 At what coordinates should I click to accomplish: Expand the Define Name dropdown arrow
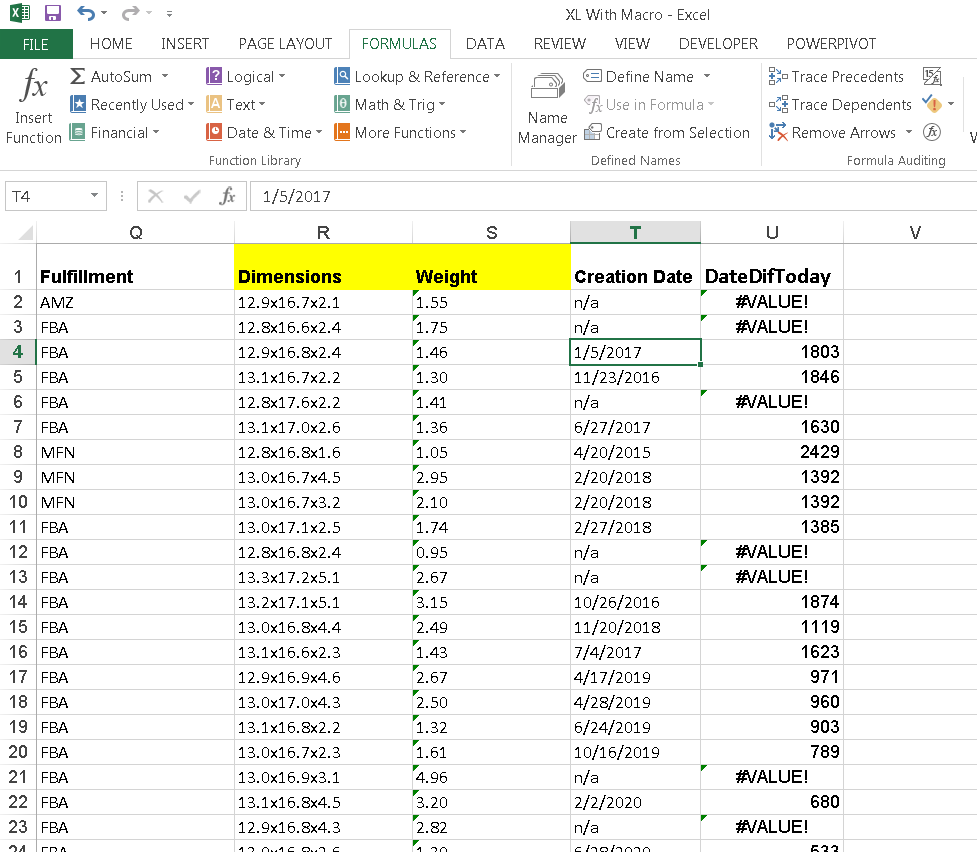tap(707, 76)
